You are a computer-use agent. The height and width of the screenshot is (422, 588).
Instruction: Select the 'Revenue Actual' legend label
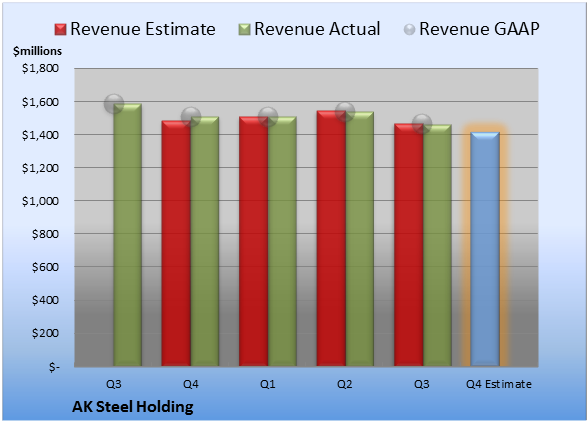click(317, 29)
